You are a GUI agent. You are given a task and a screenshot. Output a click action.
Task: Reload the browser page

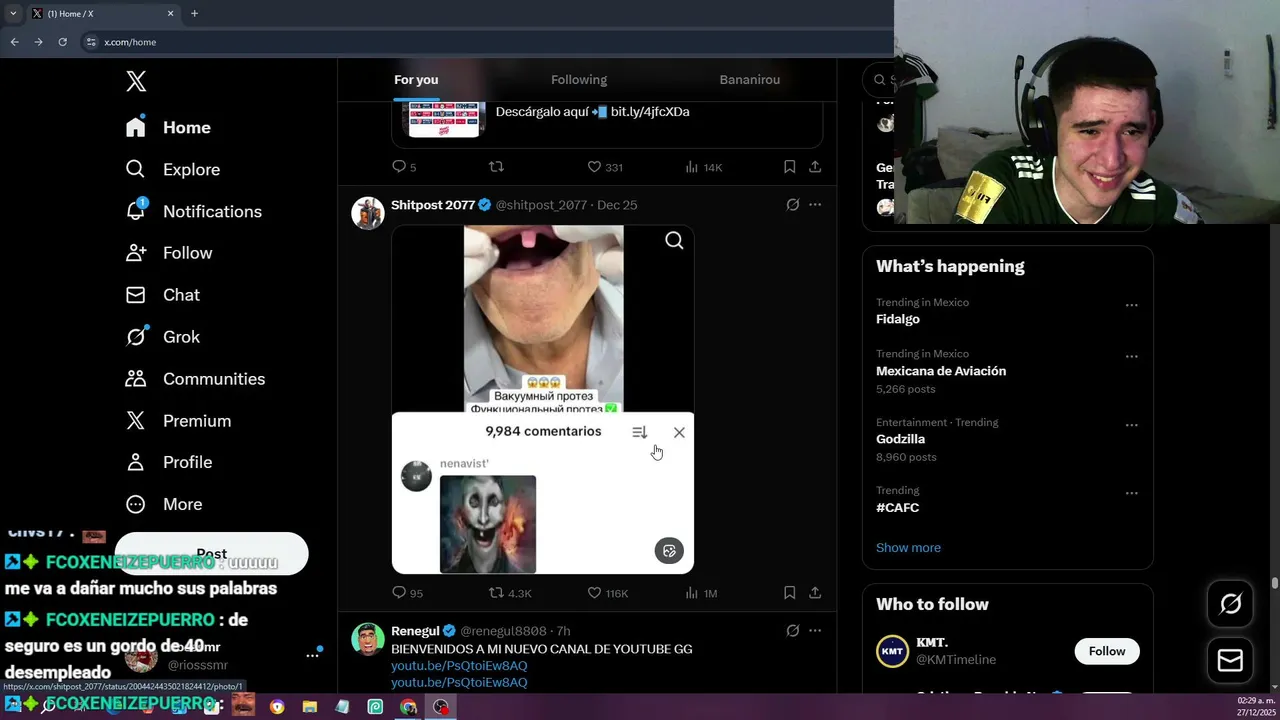[62, 42]
